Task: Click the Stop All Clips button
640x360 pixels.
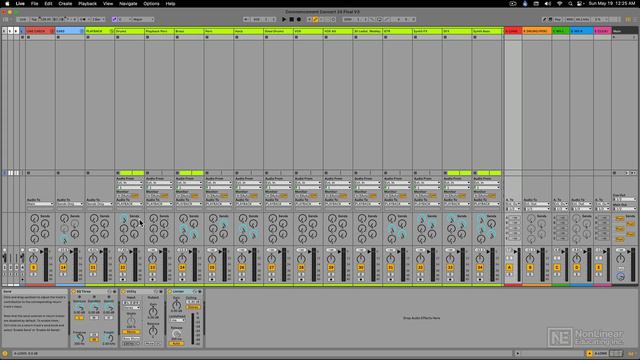Action: click(614, 173)
